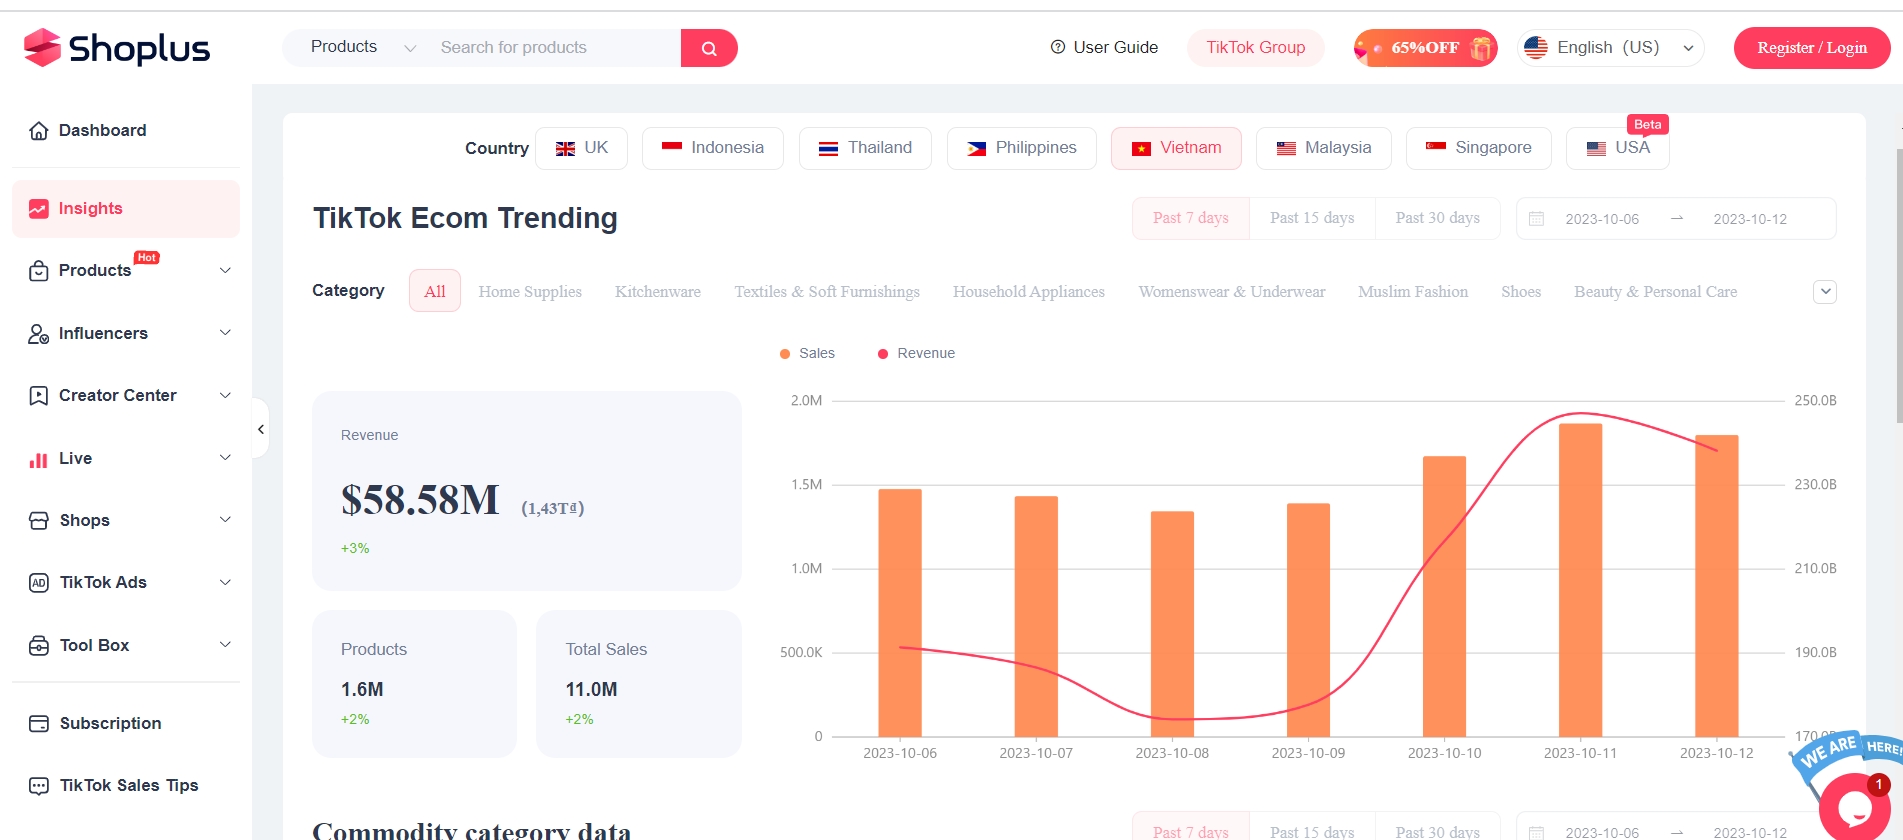Filter by Beauty & Personal Care category
1903x840 pixels.
point(1655,291)
